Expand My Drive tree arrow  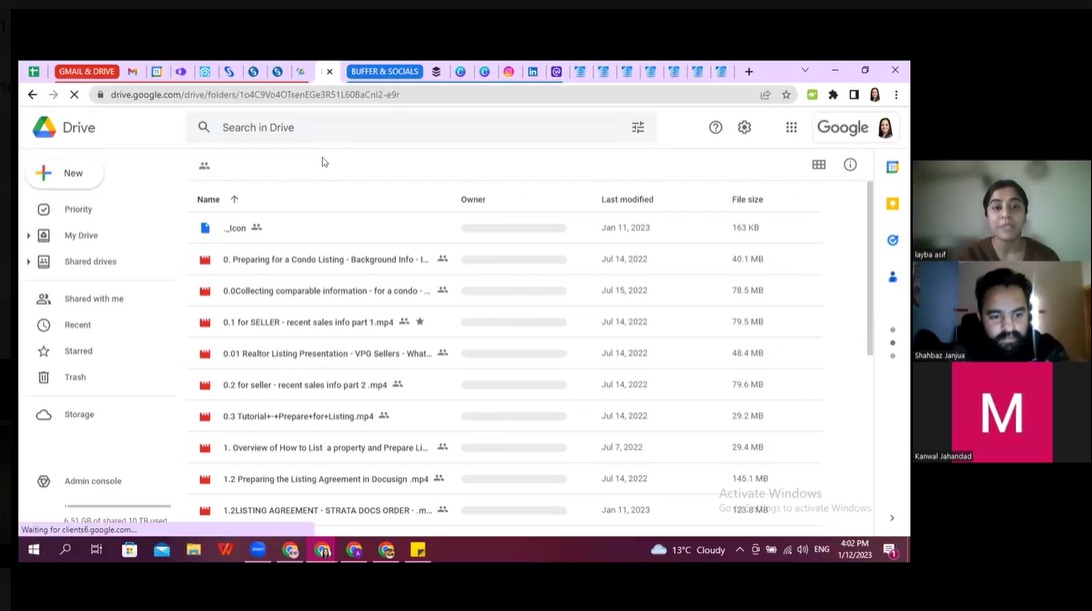click(29, 235)
